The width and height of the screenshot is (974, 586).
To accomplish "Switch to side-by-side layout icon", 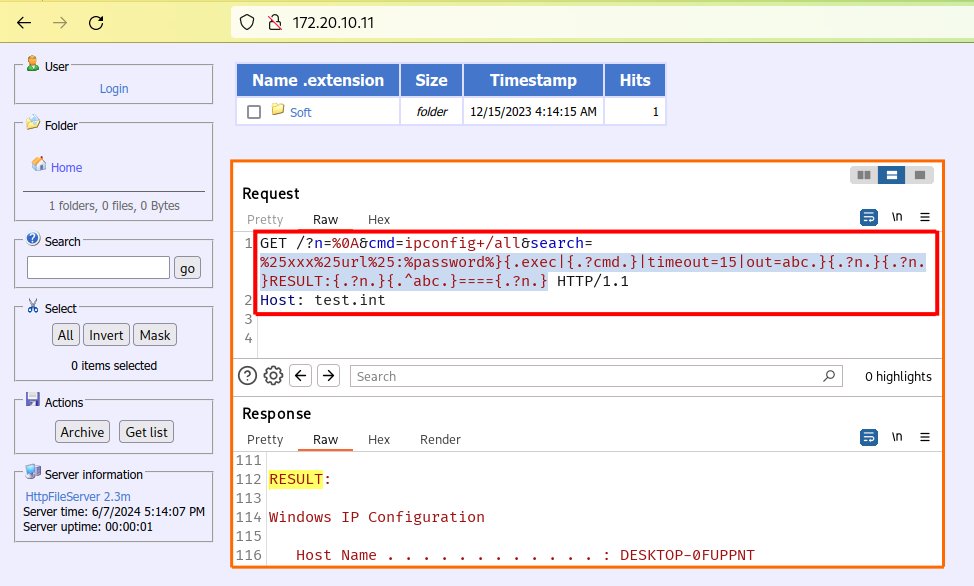I will [864, 175].
